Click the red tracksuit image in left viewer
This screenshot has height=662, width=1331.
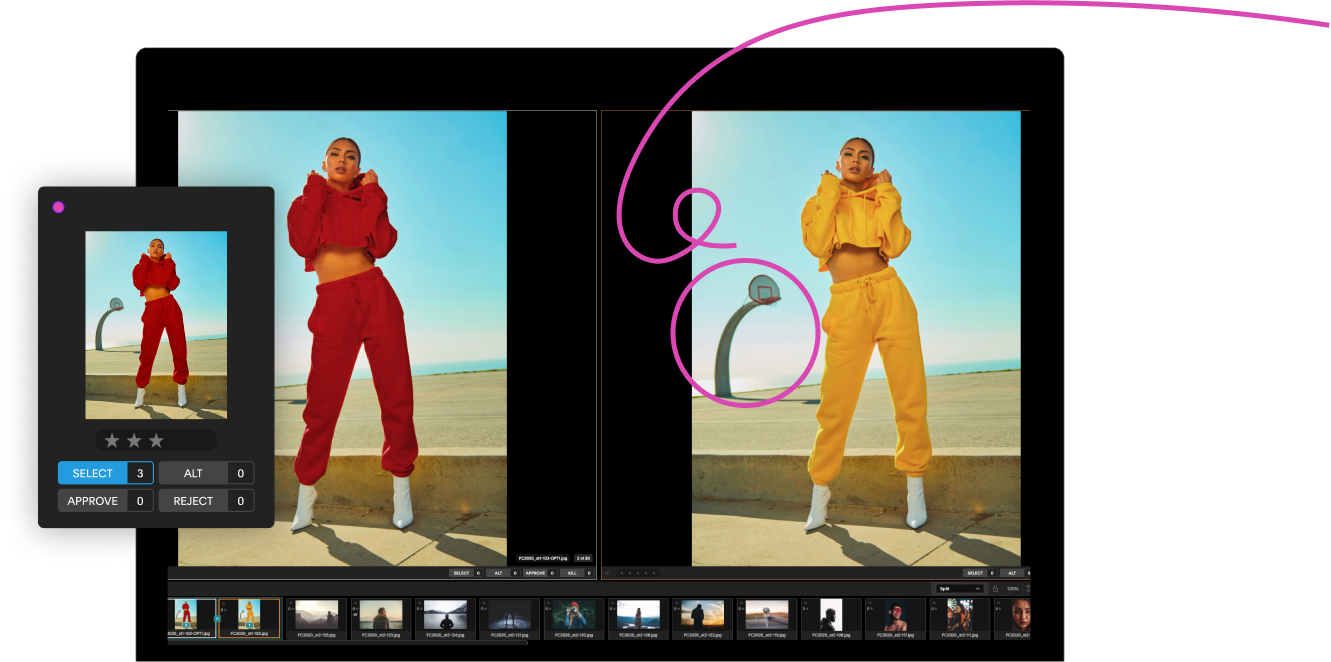tap(342, 338)
